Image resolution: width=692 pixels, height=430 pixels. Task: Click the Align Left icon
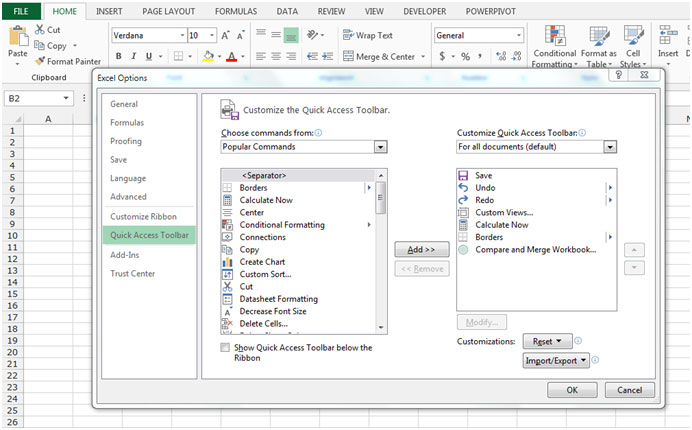click(261, 56)
